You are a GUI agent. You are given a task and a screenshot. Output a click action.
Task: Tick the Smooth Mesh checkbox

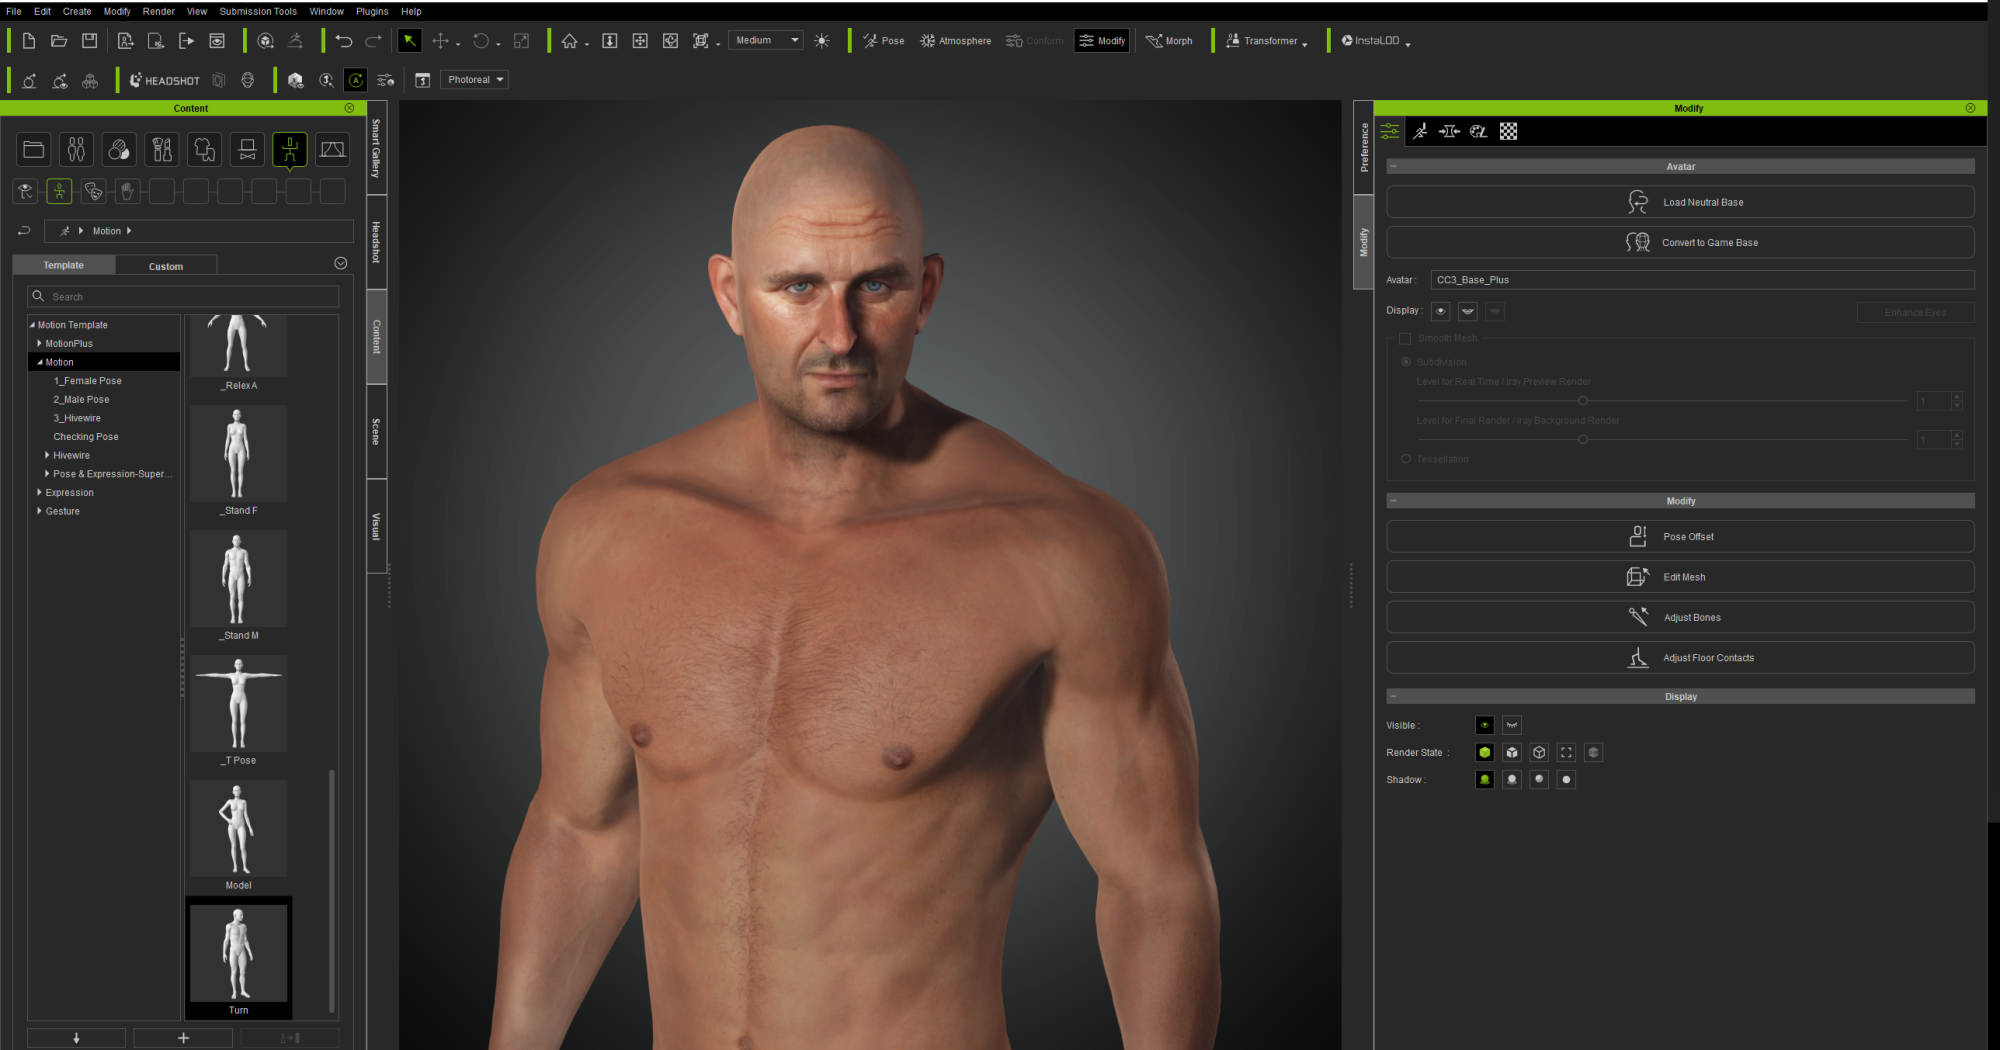pos(1405,339)
